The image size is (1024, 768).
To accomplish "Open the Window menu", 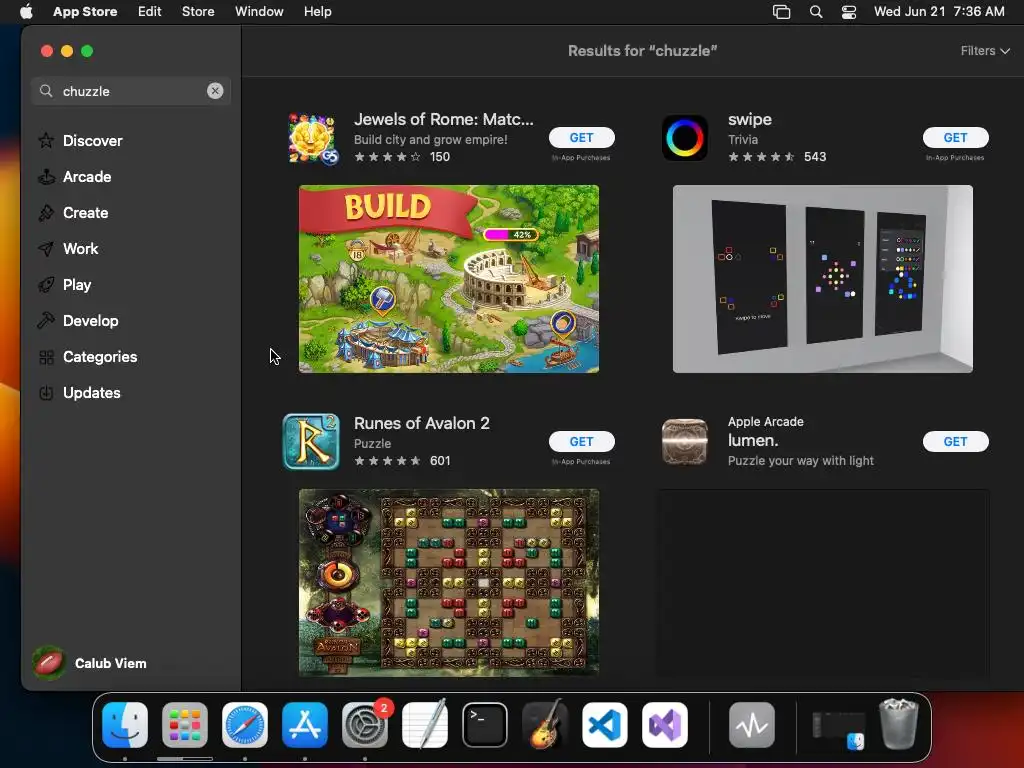I will pos(259,12).
